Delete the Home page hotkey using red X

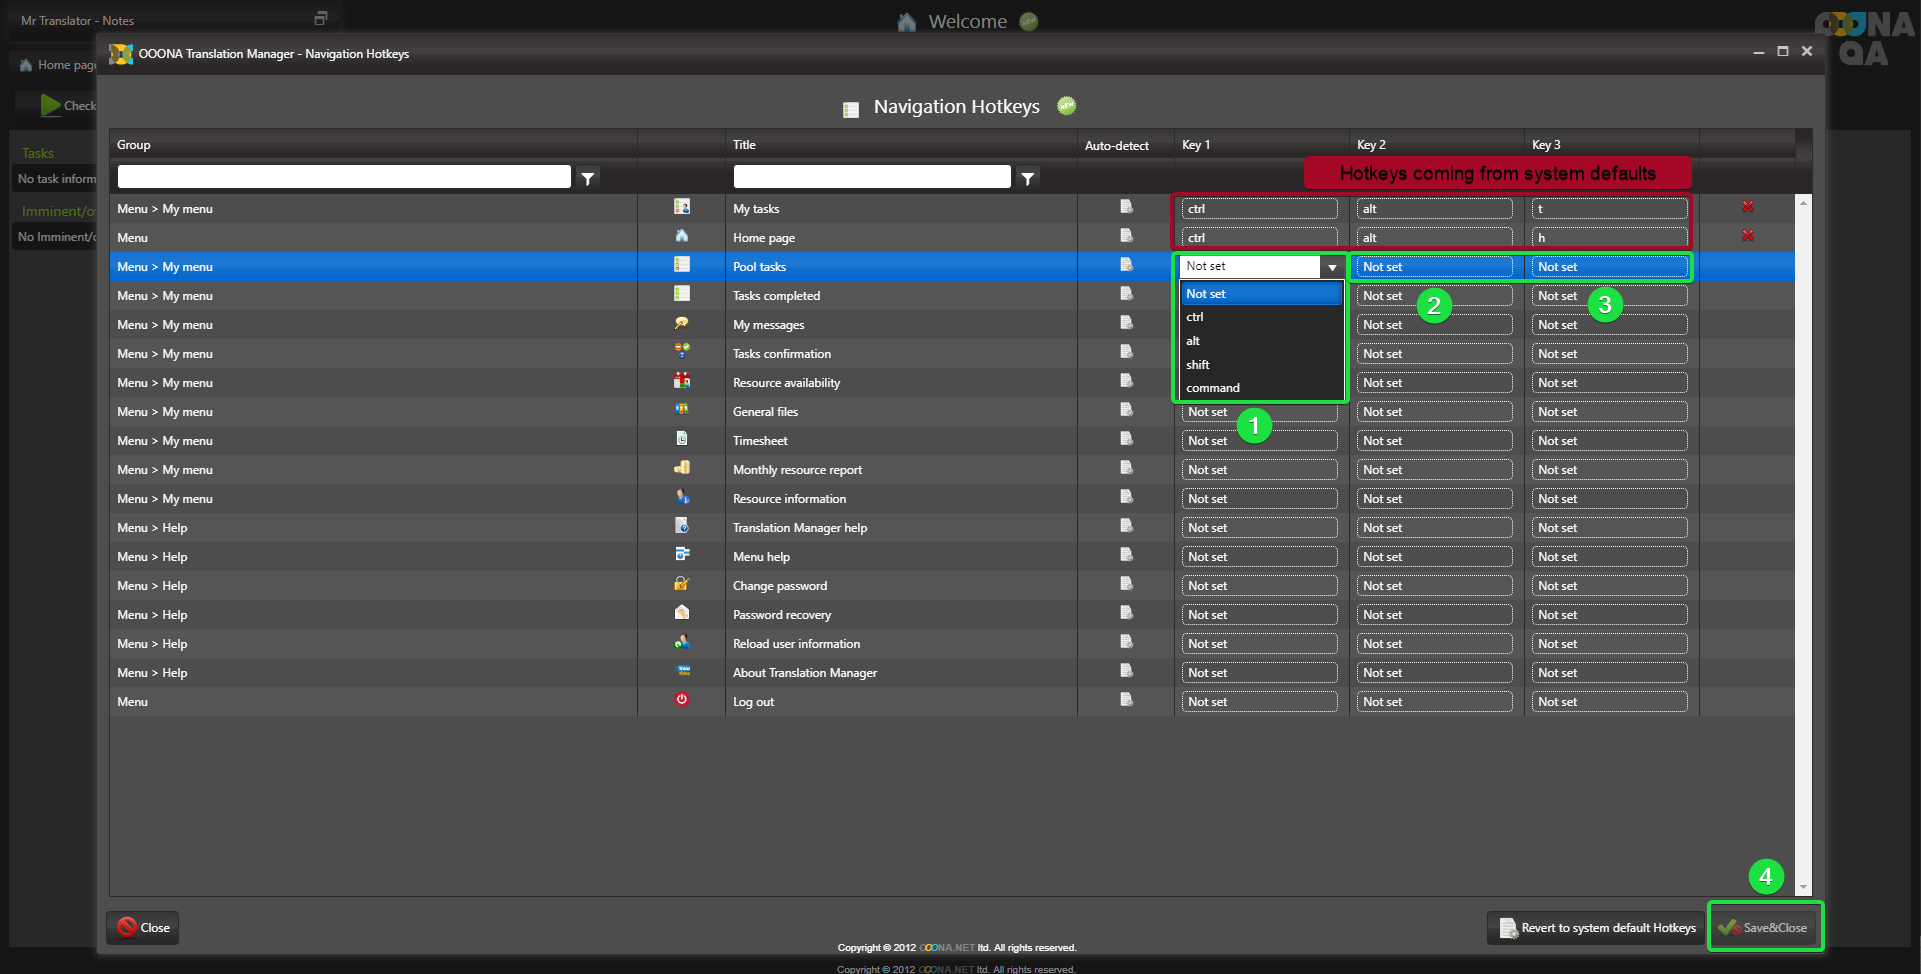click(1747, 236)
